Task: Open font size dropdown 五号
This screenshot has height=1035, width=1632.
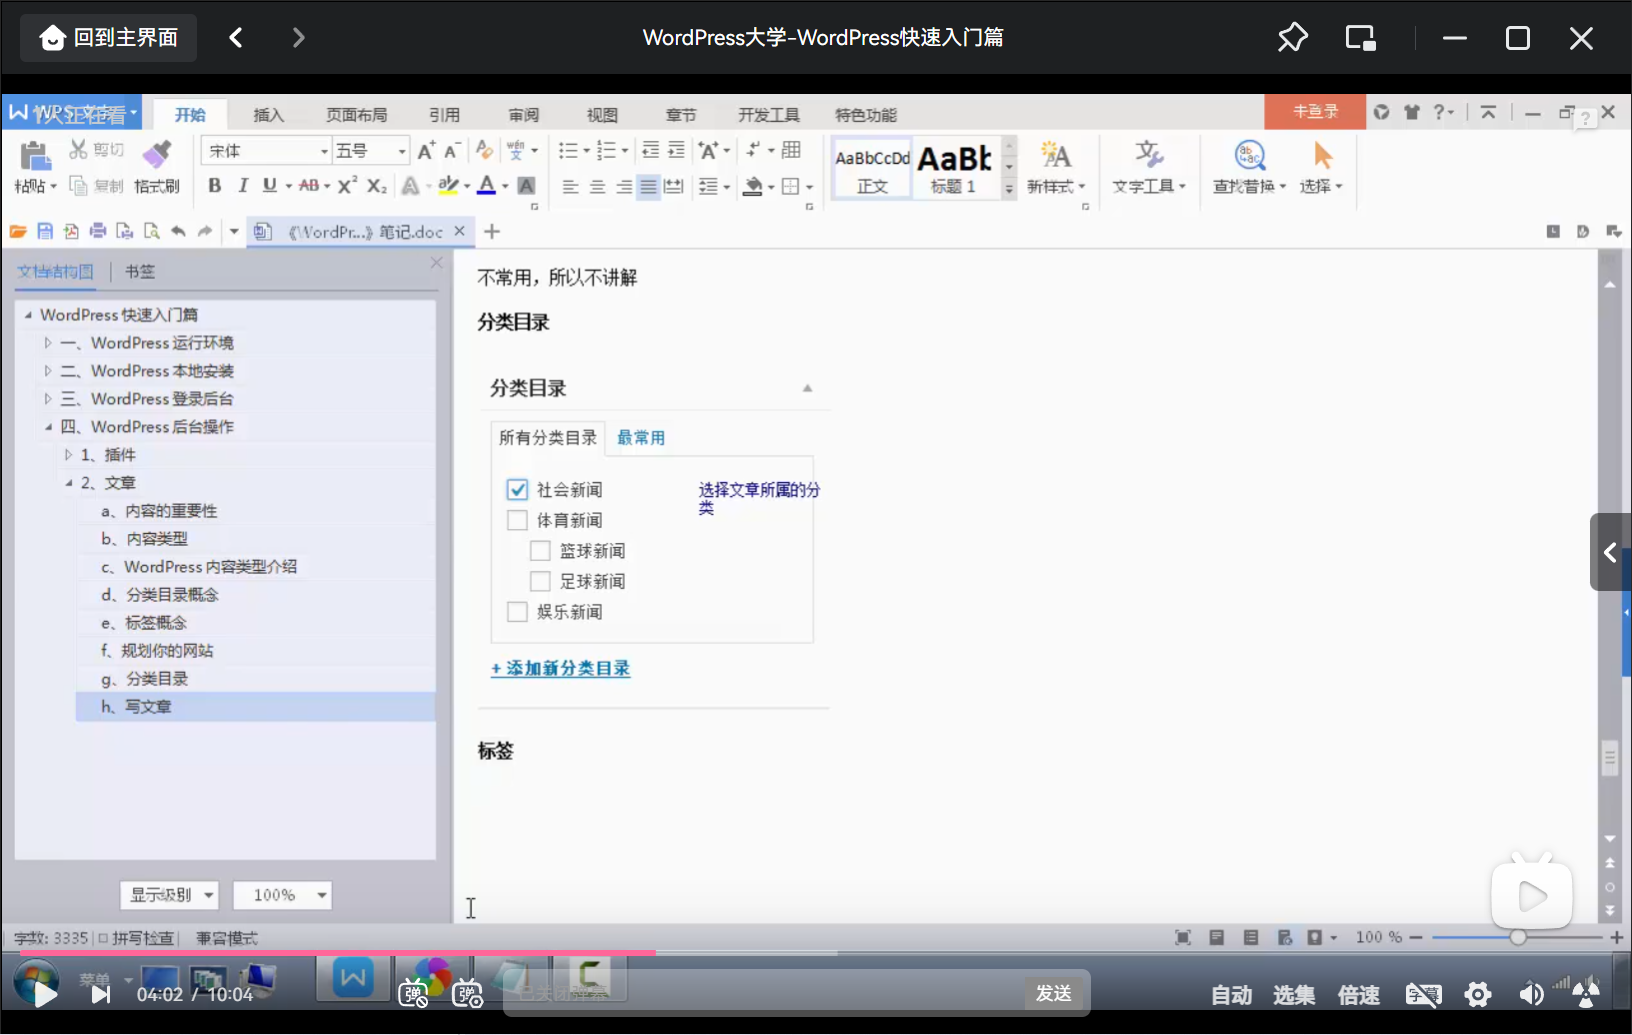Action: (x=402, y=151)
